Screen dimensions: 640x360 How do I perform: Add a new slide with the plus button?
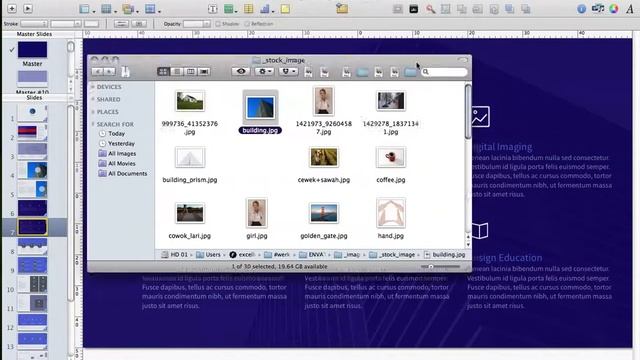(x=12, y=8)
